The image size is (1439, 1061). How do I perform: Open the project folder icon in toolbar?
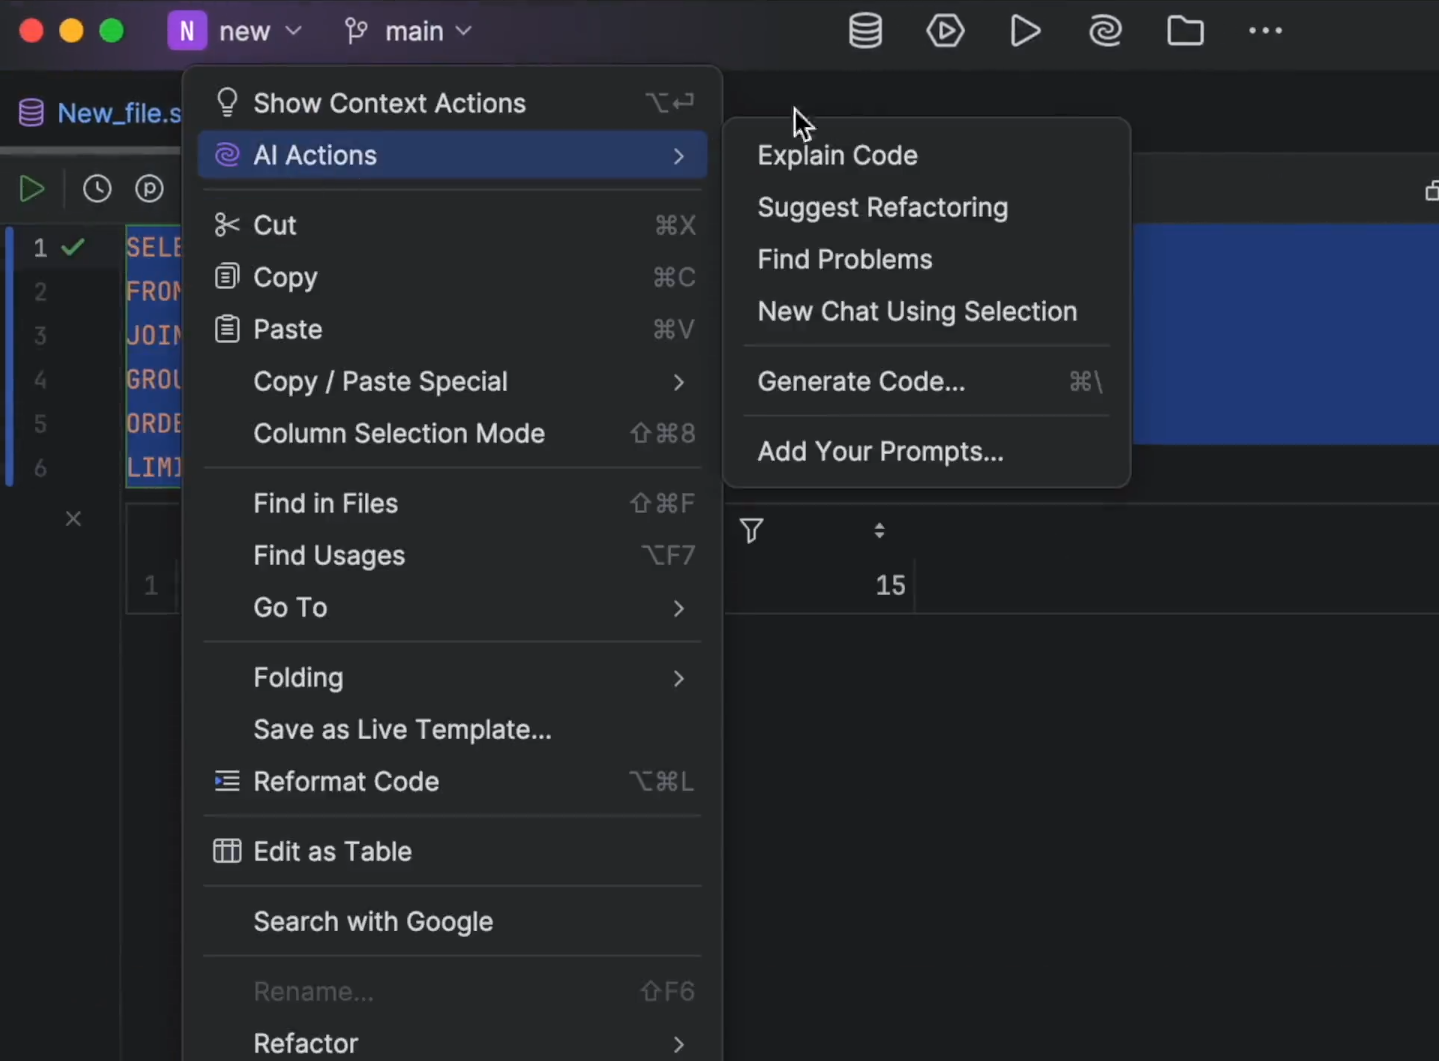click(x=1185, y=31)
